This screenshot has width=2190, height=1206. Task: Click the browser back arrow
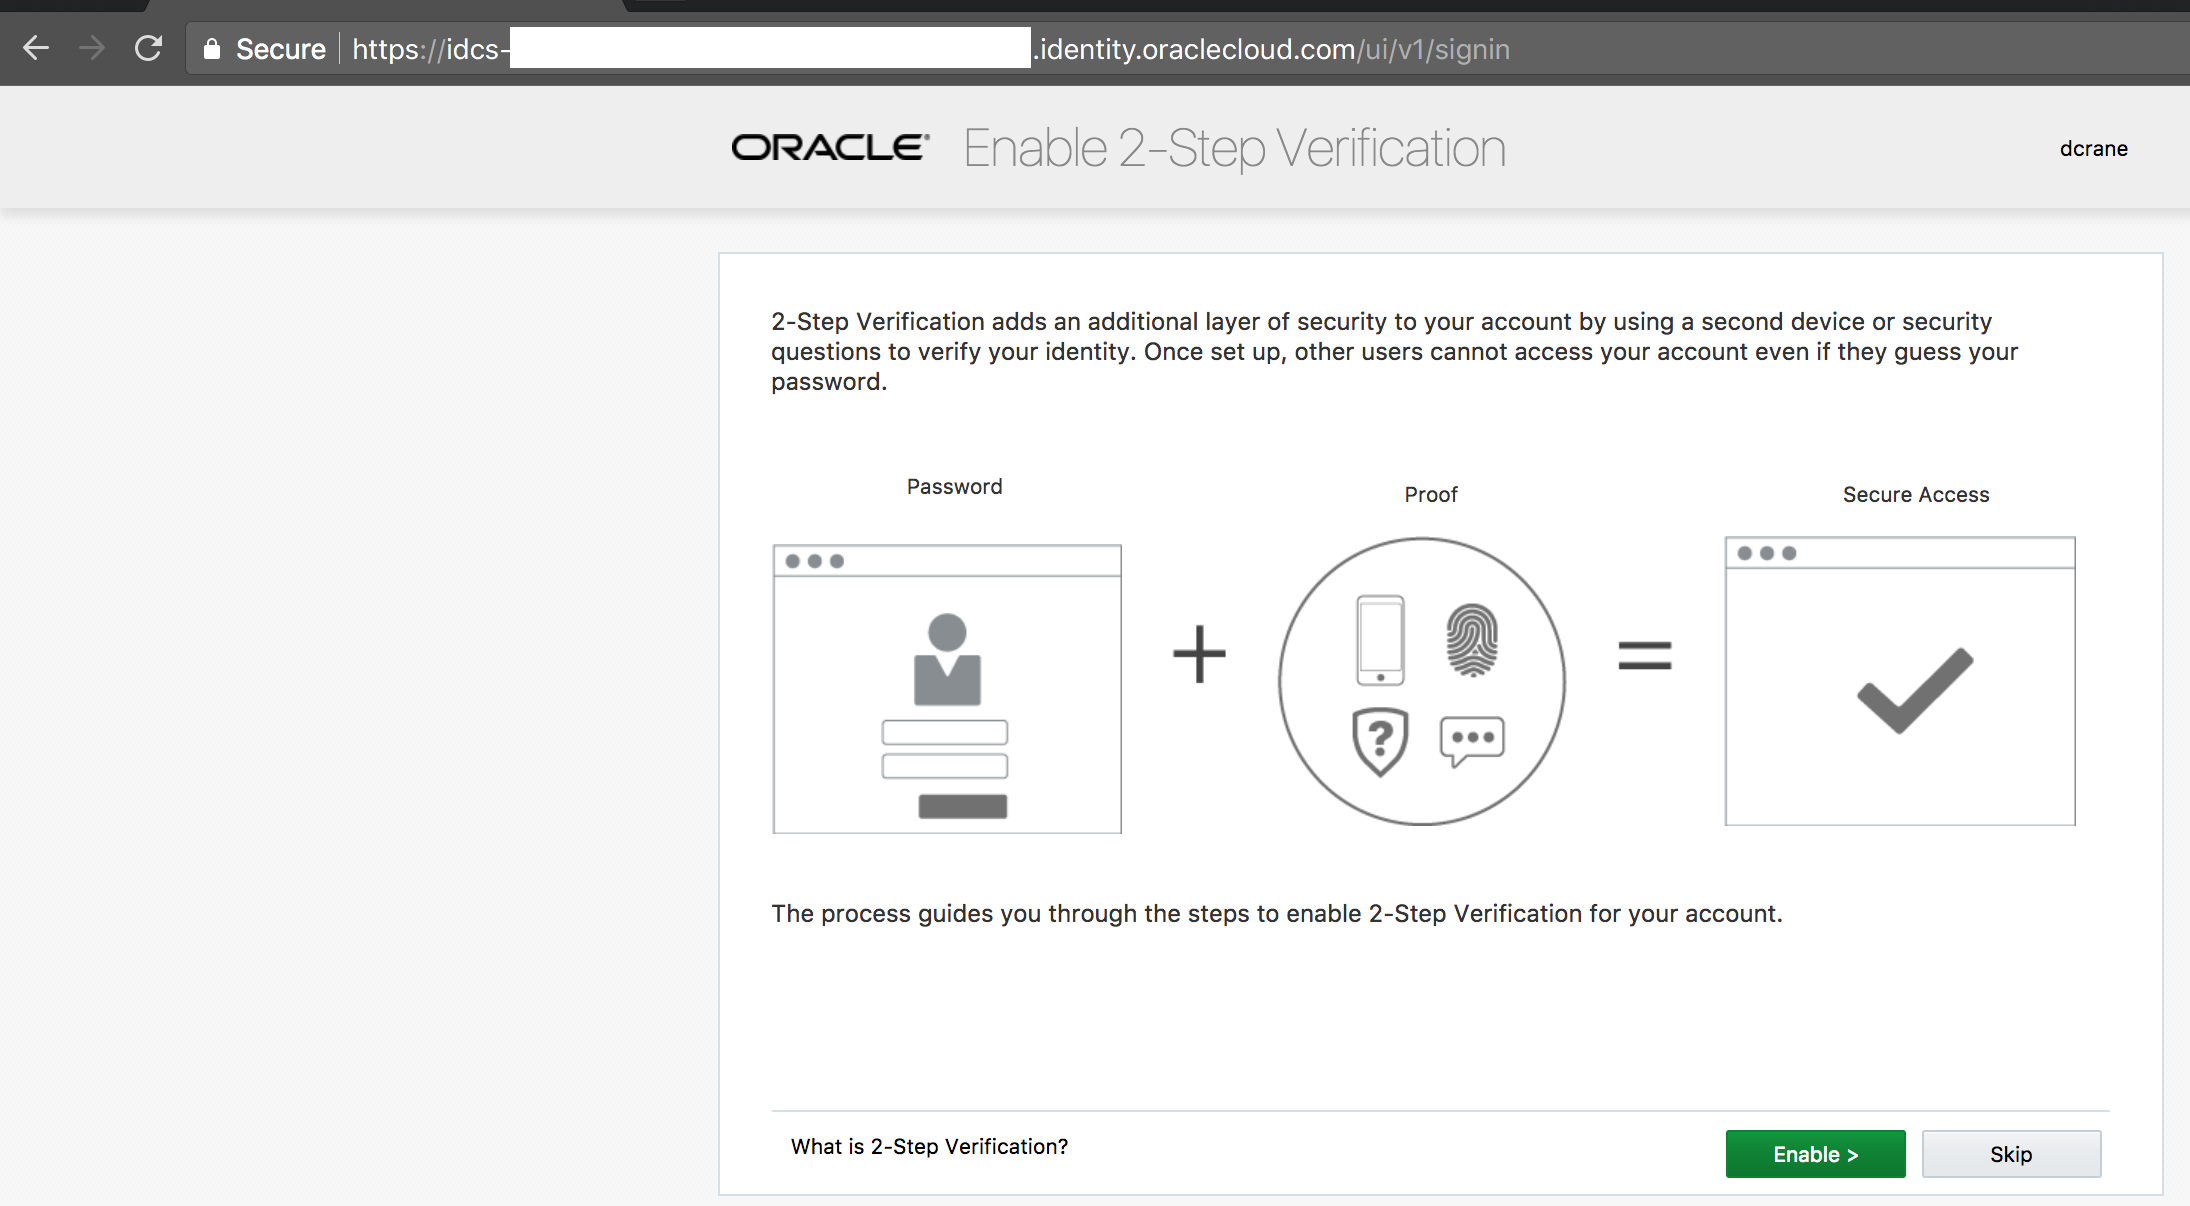tap(36, 48)
